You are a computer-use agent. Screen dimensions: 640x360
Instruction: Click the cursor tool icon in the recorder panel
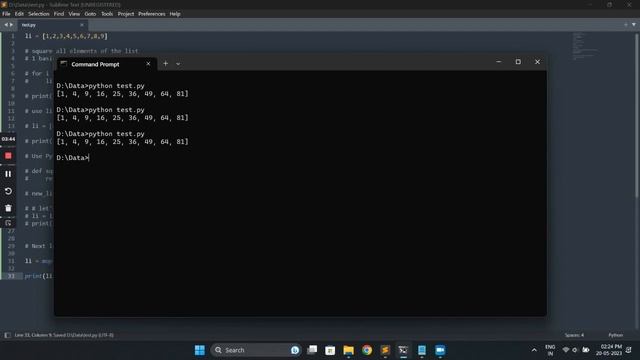[x=8, y=223]
